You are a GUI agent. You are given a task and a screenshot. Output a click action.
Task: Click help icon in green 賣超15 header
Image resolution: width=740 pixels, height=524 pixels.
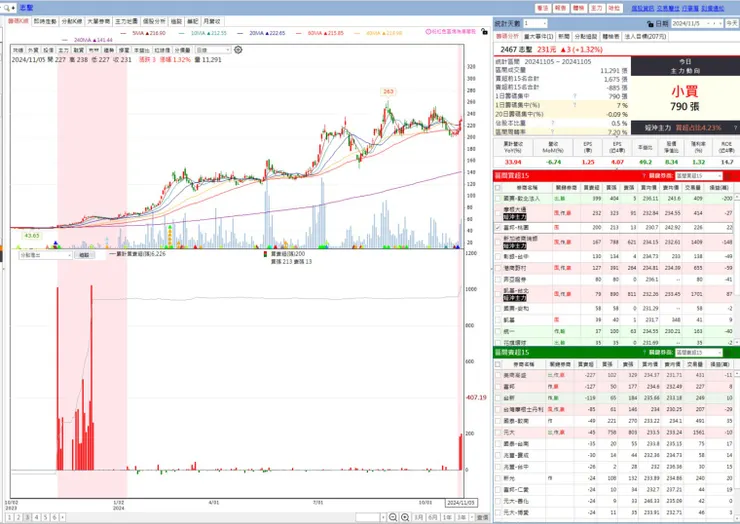pos(644,353)
